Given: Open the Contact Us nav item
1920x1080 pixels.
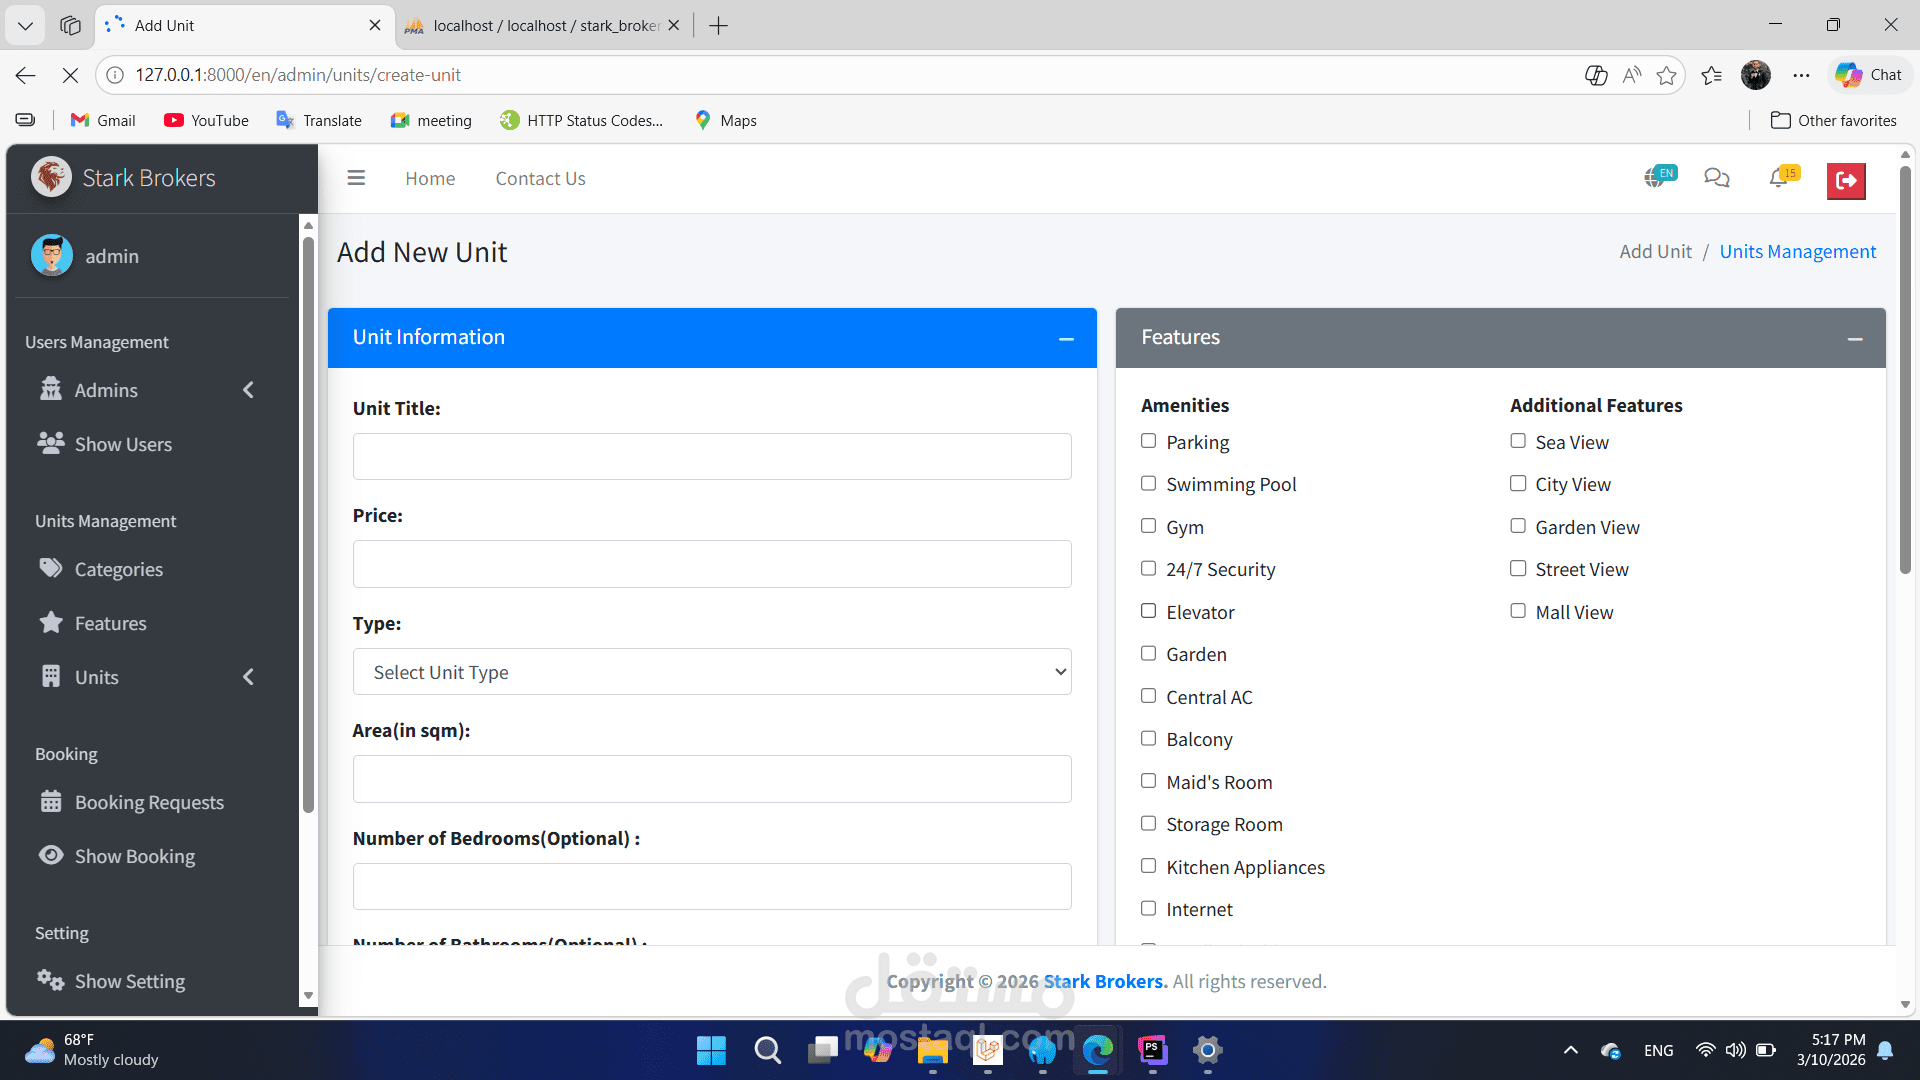Looking at the screenshot, I should click(x=540, y=178).
